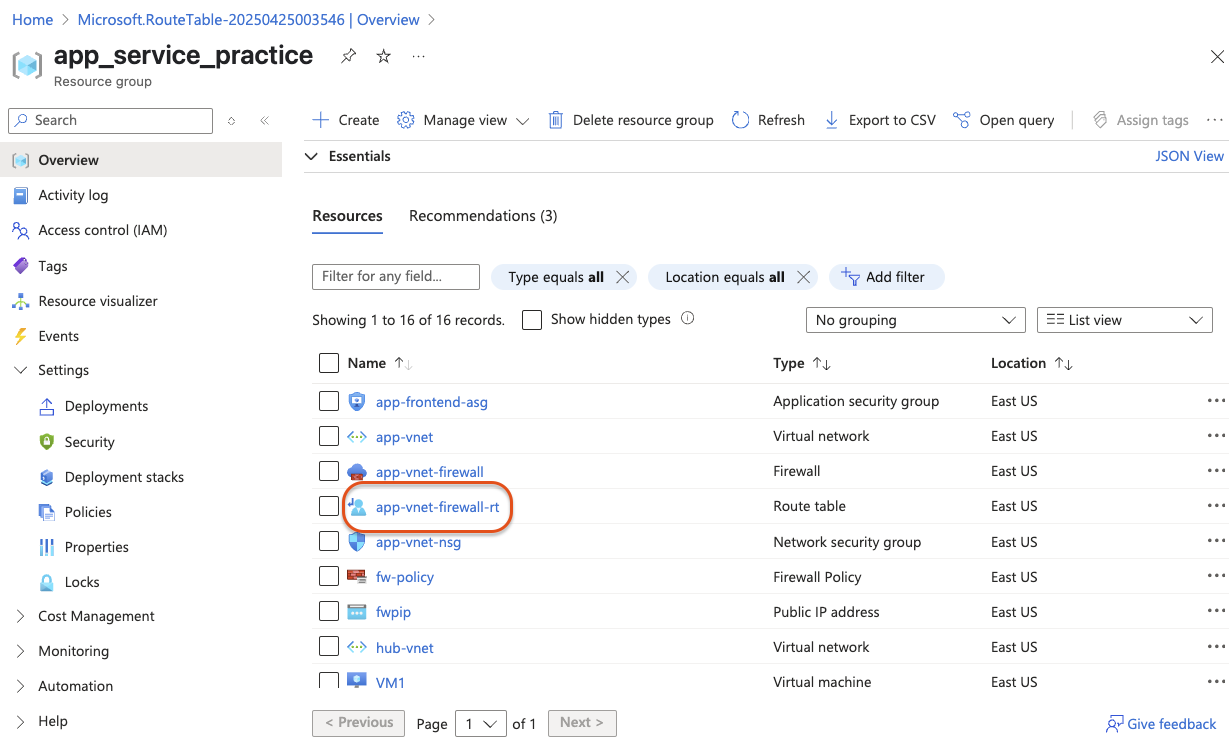The height and width of the screenshot is (756, 1229).
Task: Select all resources with header checkbox
Action: [329, 363]
